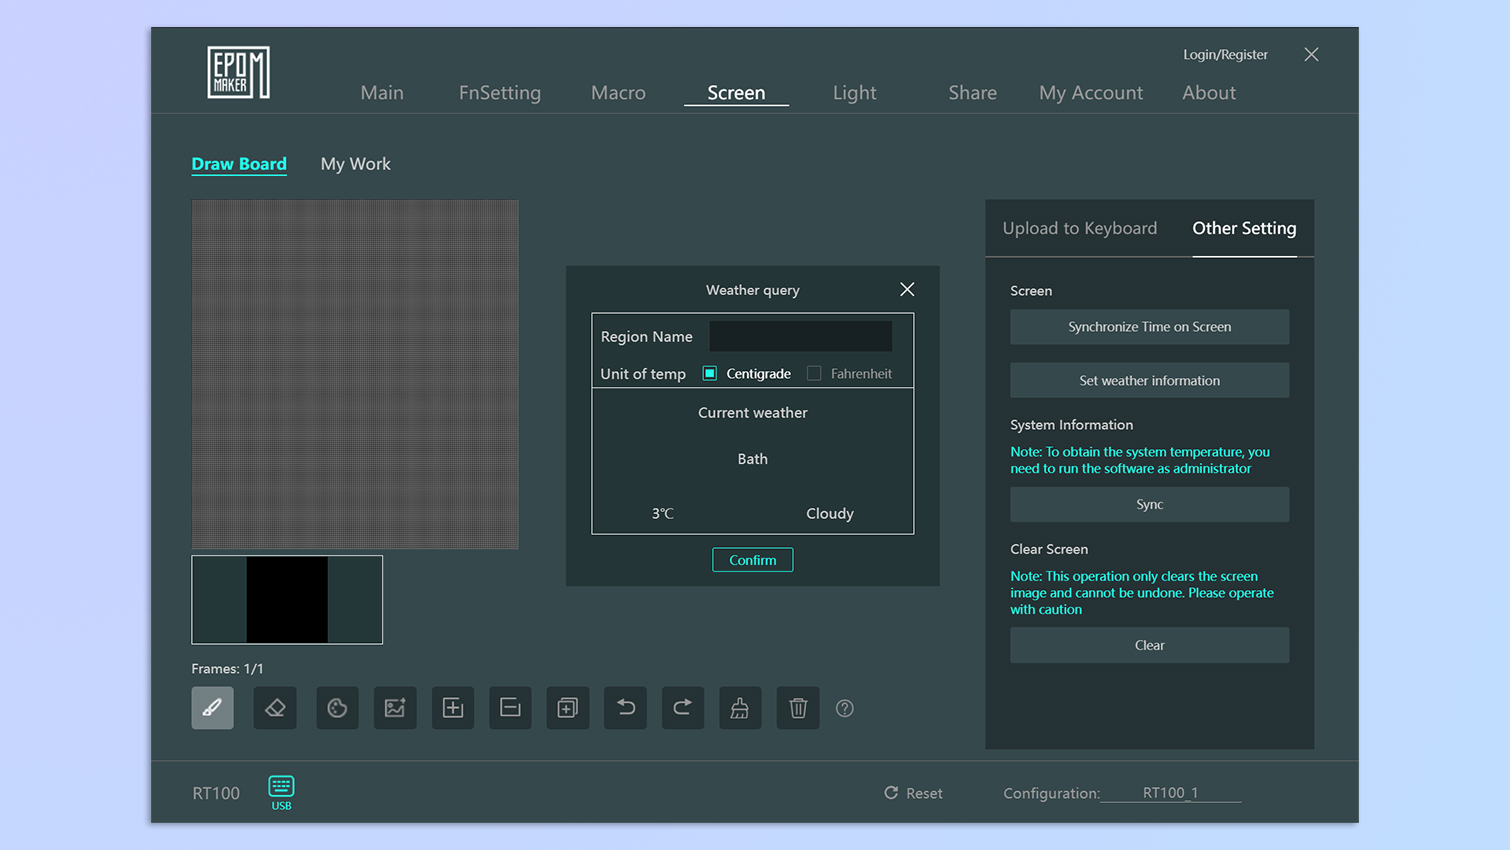Open the help question mark icon
Viewport: 1510px width, 850px height.
pyautogui.click(x=845, y=708)
